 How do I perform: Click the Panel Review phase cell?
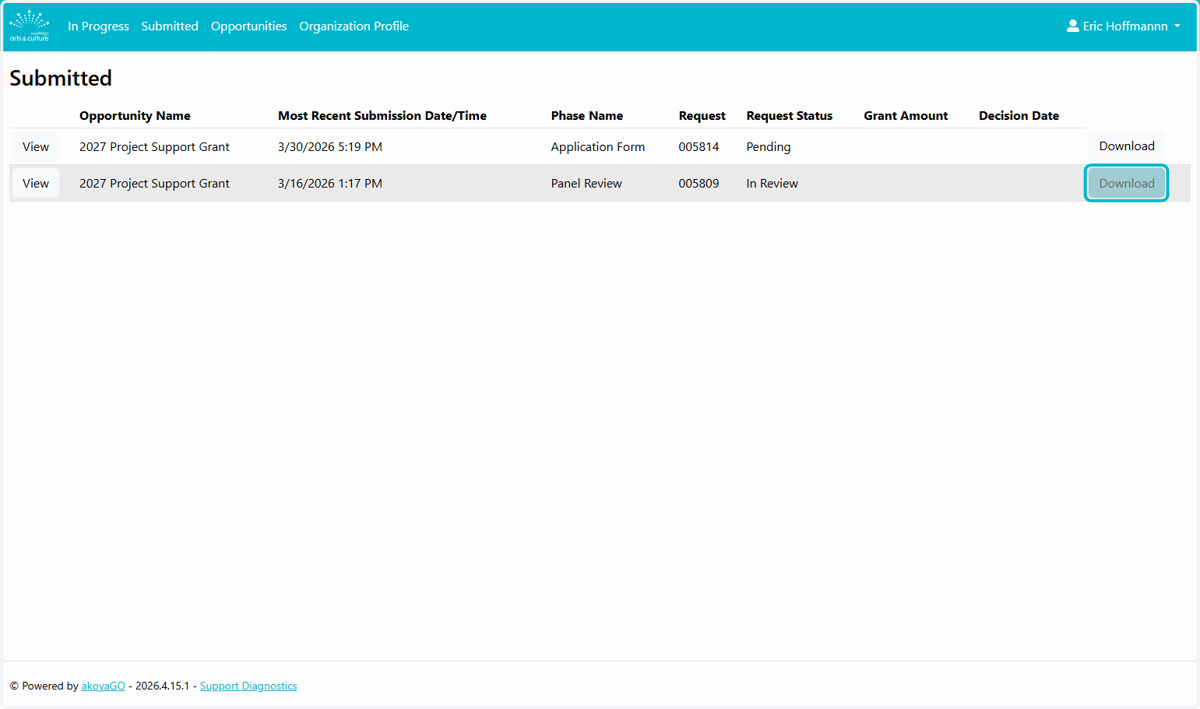click(586, 184)
